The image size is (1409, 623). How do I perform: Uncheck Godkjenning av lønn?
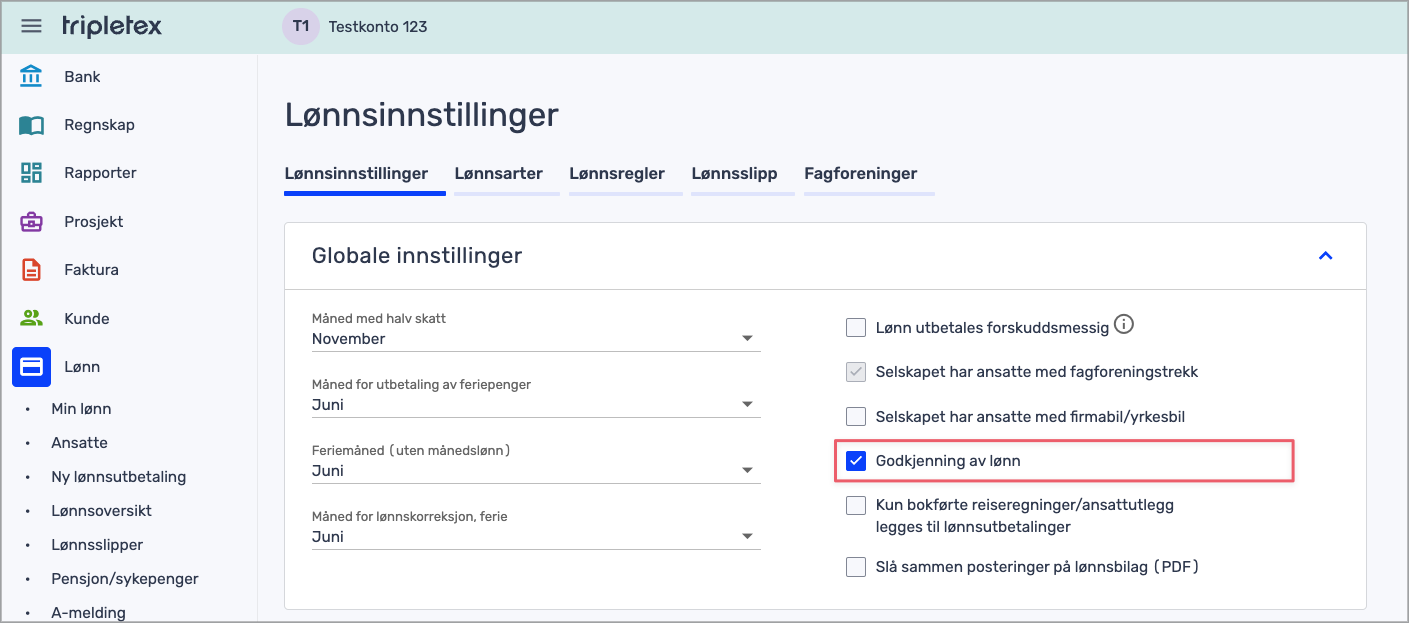tap(856, 461)
